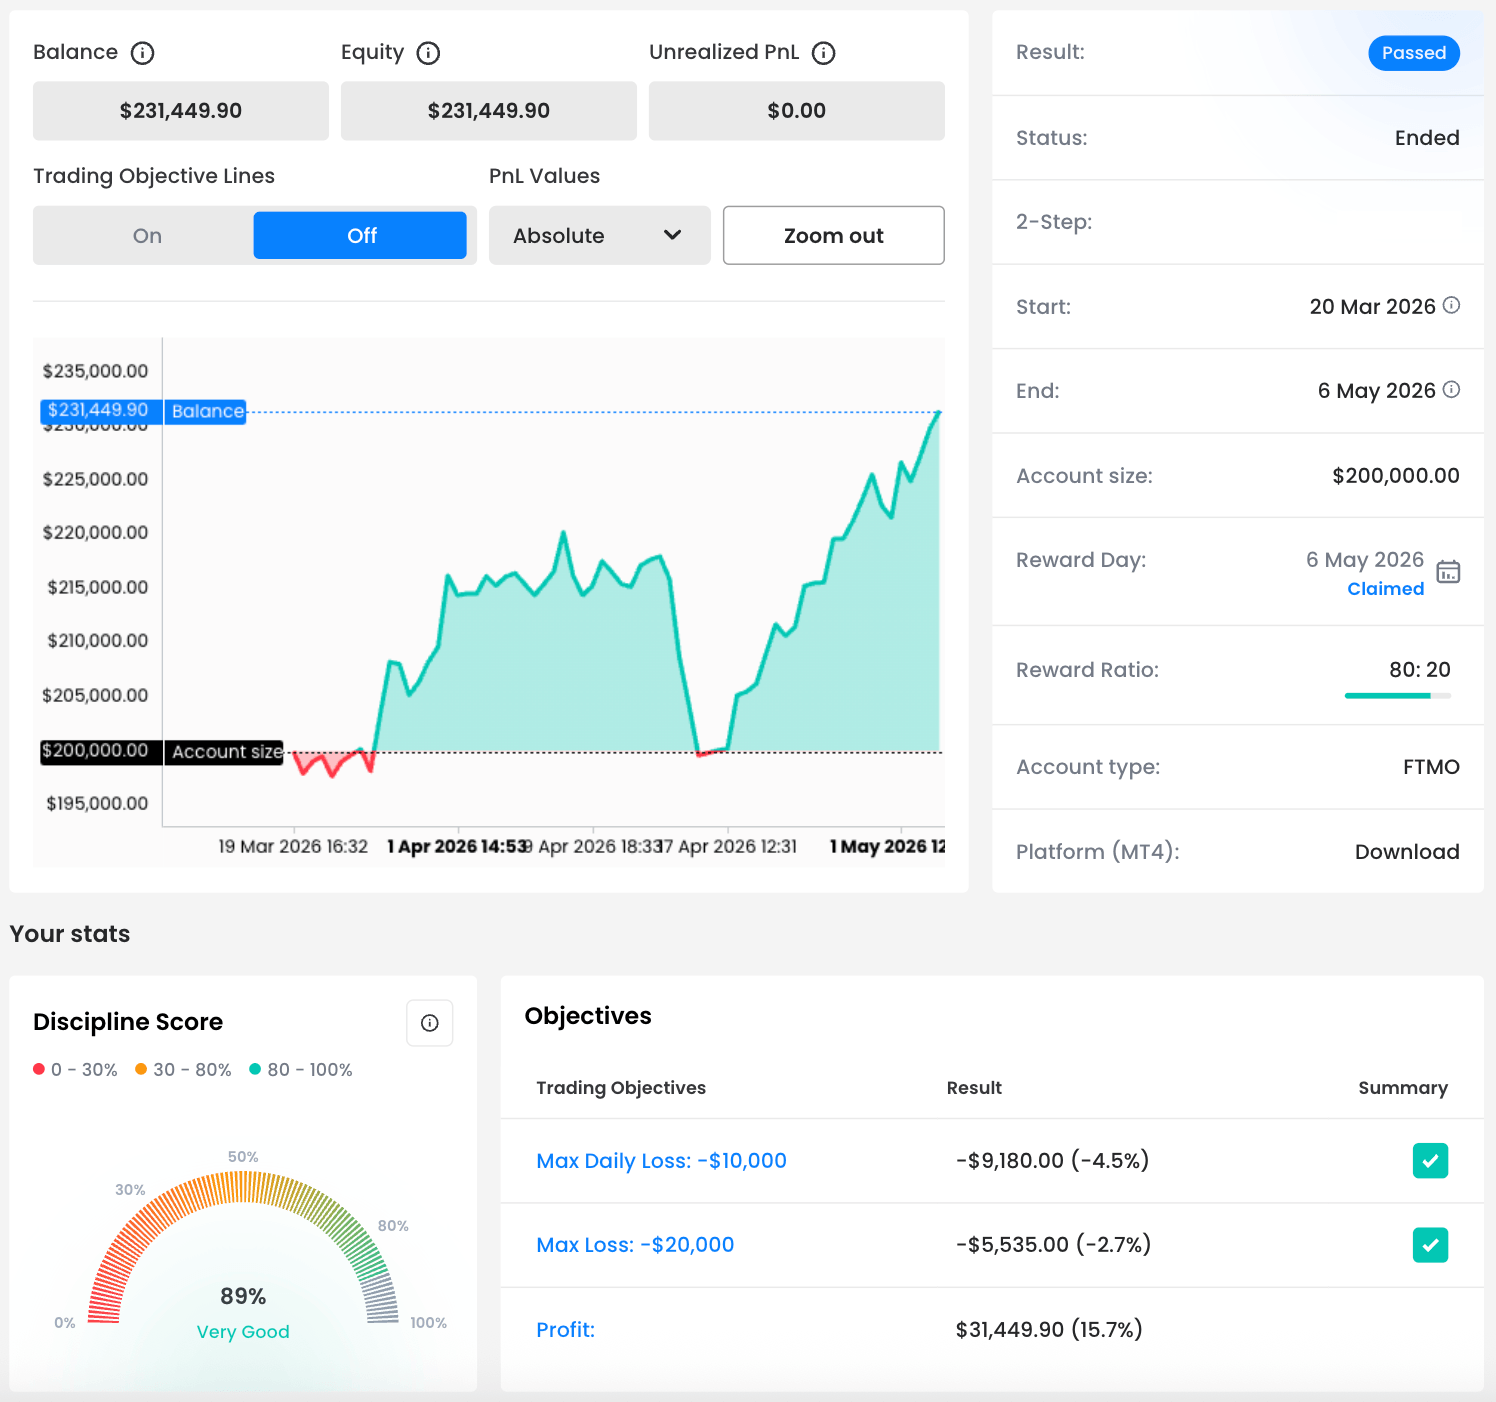The width and height of the screenshot is (1496, 1402).
Task: Click the teal 80 - 100% legend dot
Action: tap(255, 1069)
